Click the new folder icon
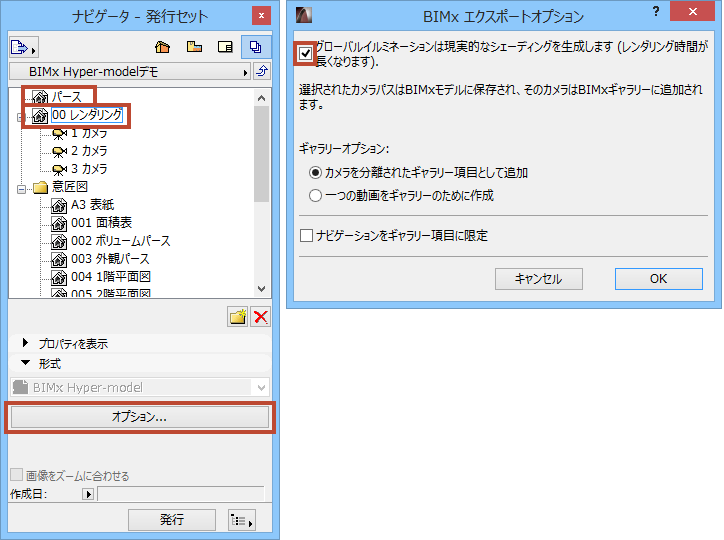 click(238, 317)
